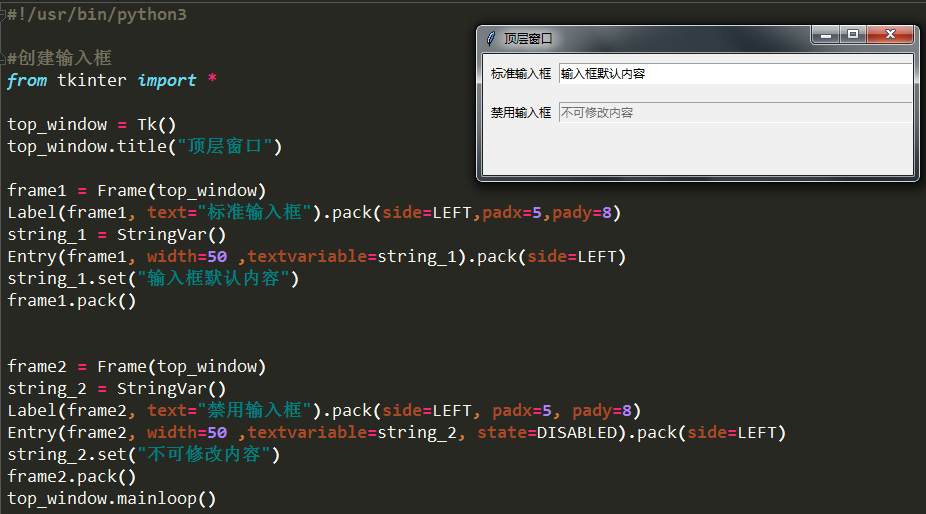Click the disabled 禁用输入框 entry field
926x514 pixels.
pyautogui.click(x=735, y=112)
